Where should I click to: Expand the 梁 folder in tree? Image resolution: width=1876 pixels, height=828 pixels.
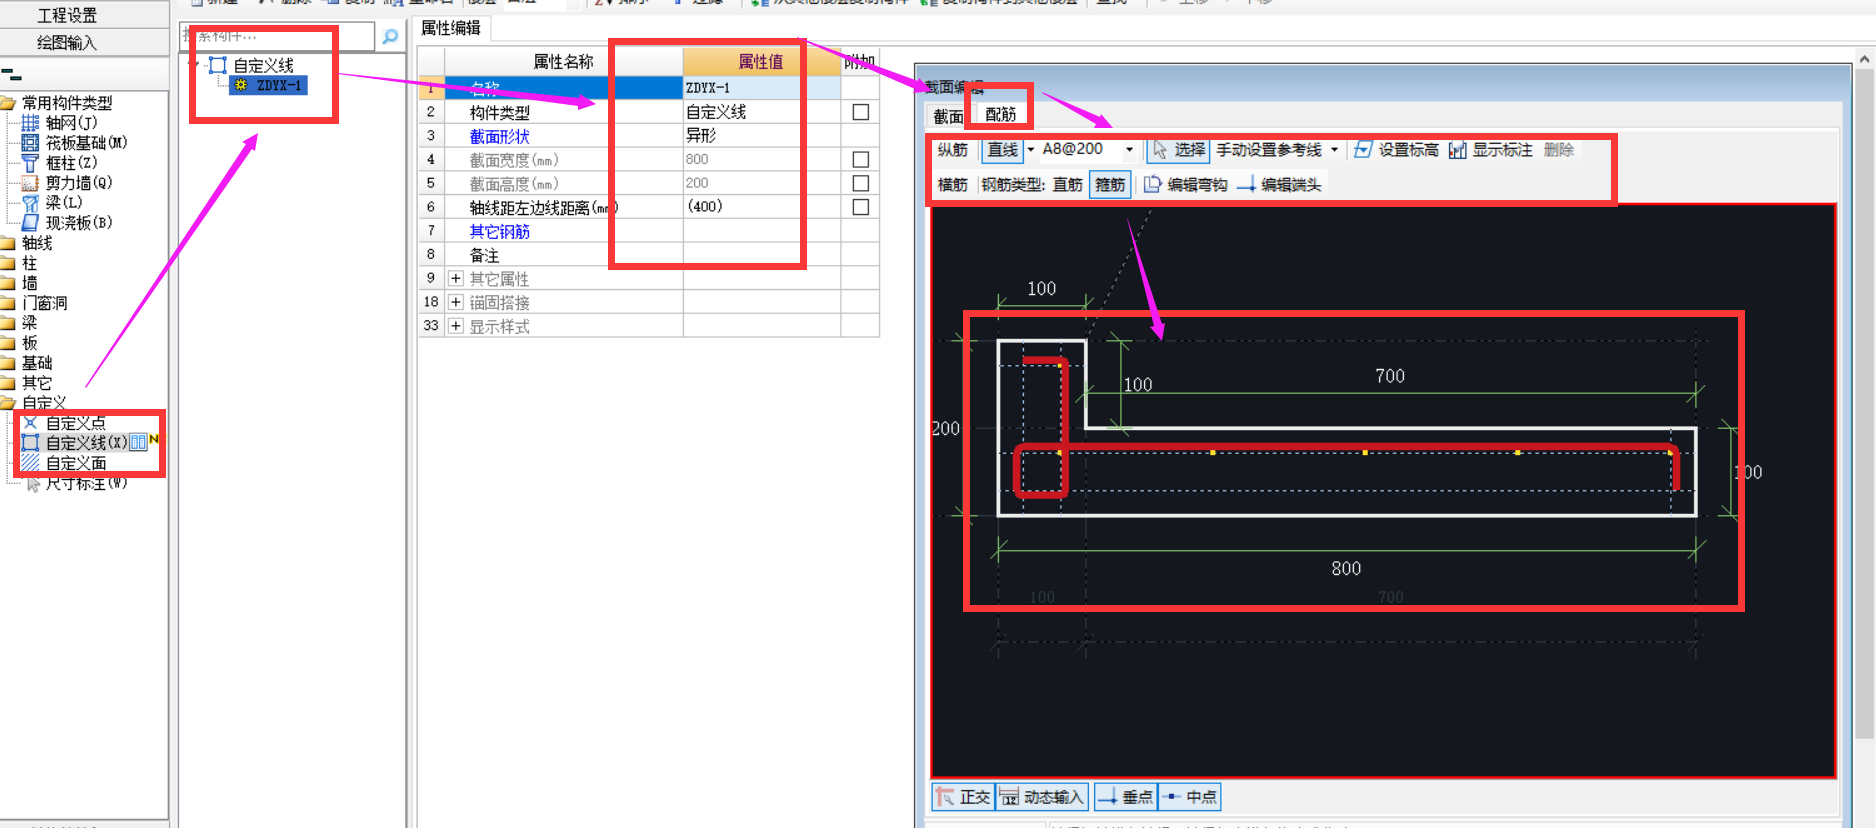[x=8, y=323]
